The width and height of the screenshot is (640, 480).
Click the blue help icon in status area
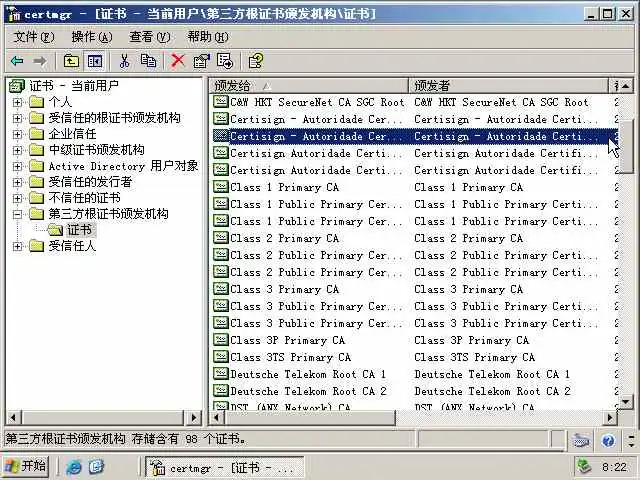point(608,441)
